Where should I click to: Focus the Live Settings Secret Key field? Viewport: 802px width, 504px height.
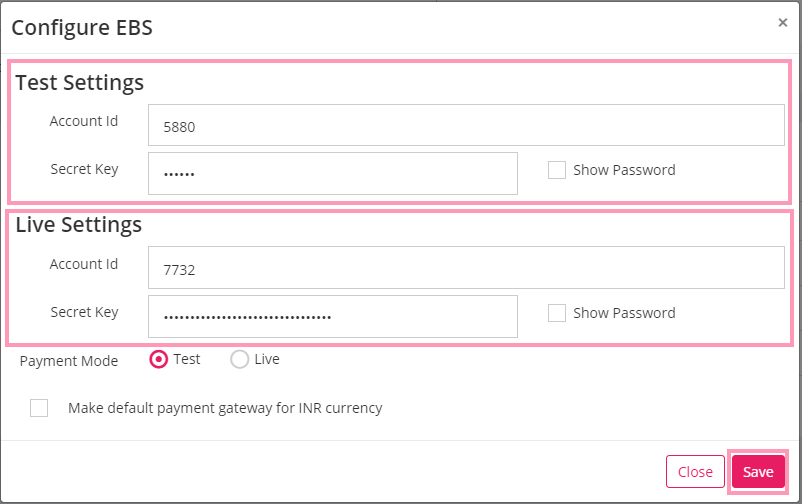pos(332,316)
